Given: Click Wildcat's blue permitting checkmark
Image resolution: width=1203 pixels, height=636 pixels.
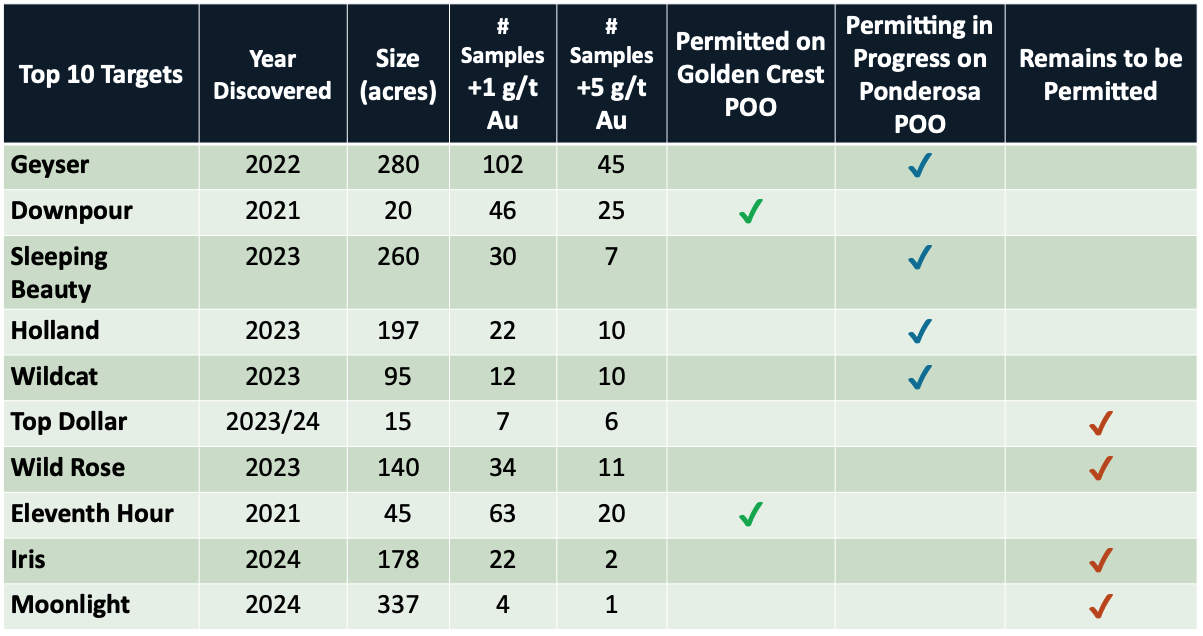Looking at the screenshot, I should coord(919,377).
